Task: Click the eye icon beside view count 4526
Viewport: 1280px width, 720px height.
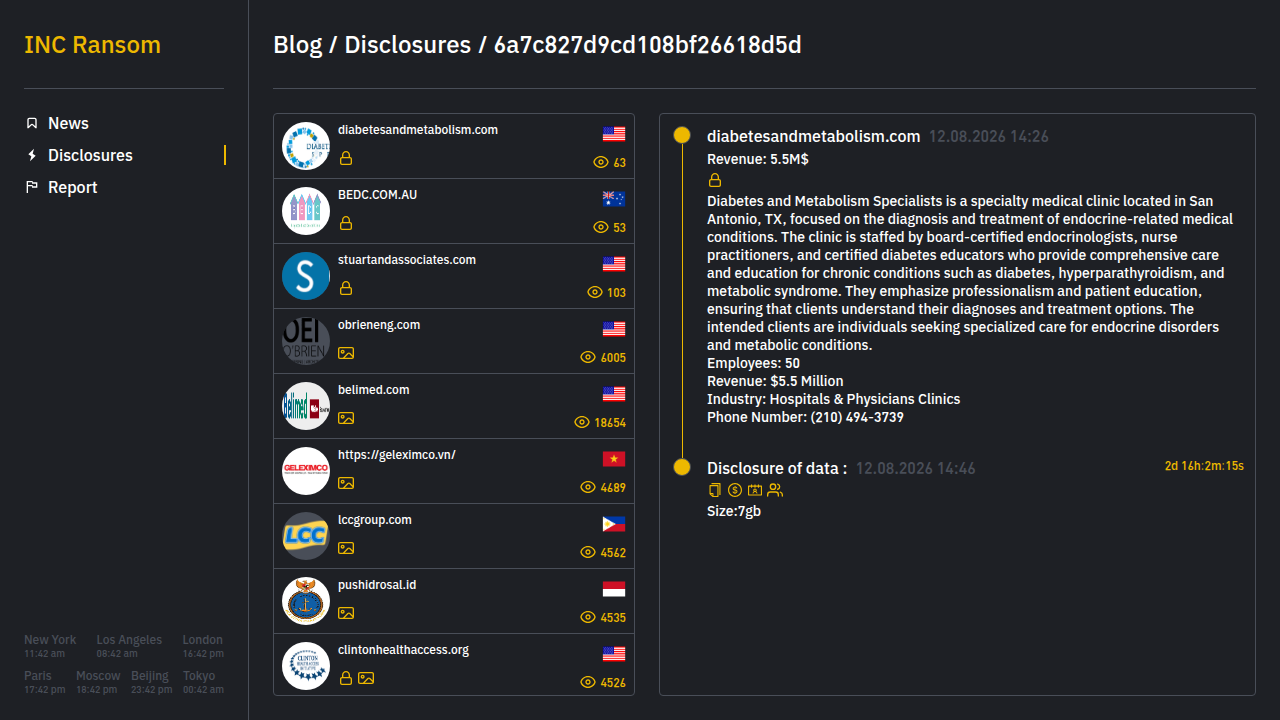Action: pyautogui.click(x=588, y=682)
